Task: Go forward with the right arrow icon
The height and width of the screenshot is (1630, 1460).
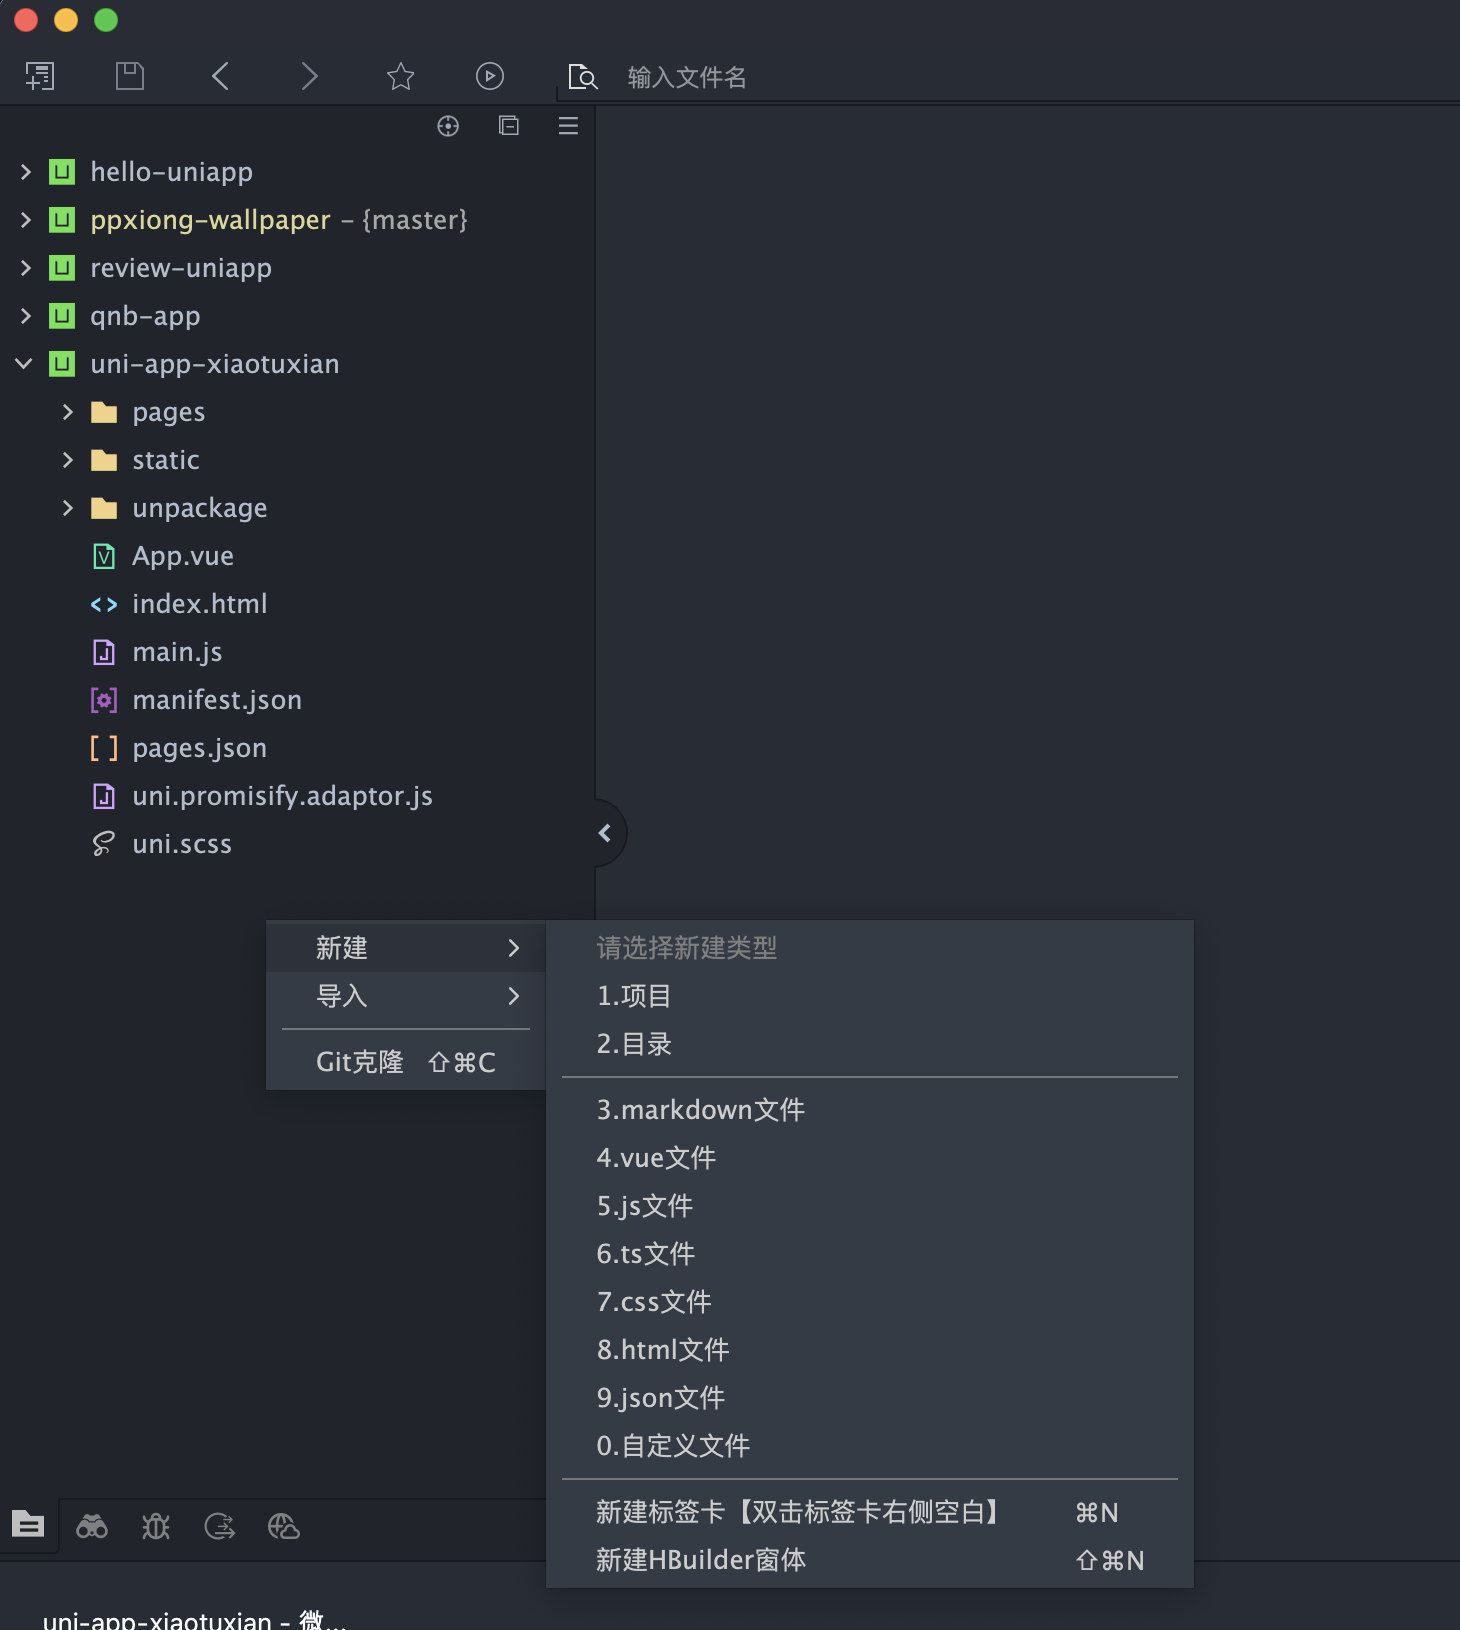Action: tap(310, 76)
